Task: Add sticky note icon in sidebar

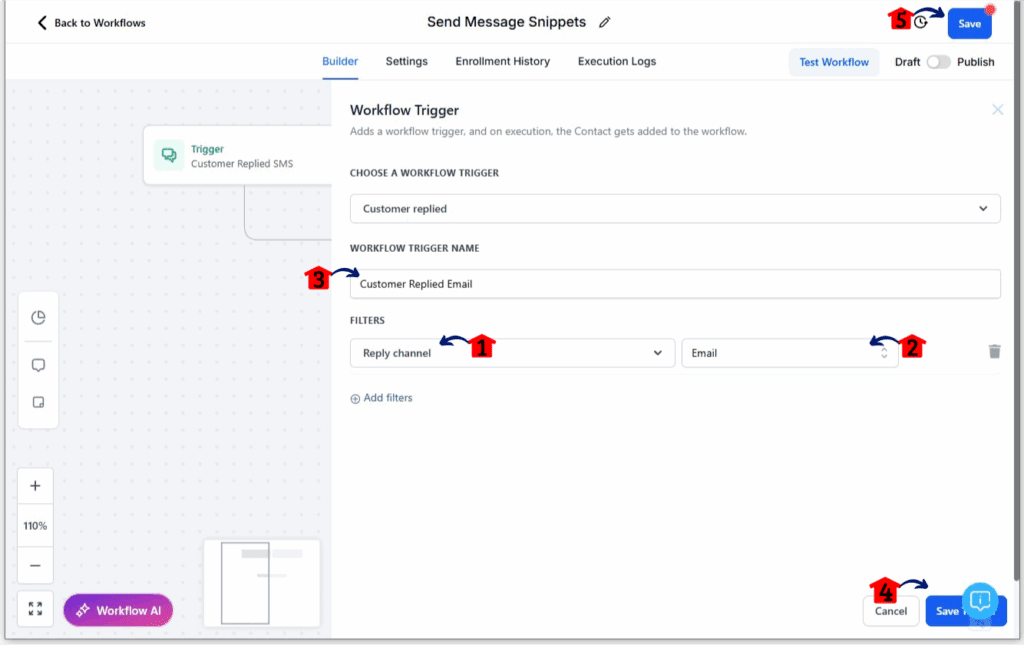Action: point(39,402)
